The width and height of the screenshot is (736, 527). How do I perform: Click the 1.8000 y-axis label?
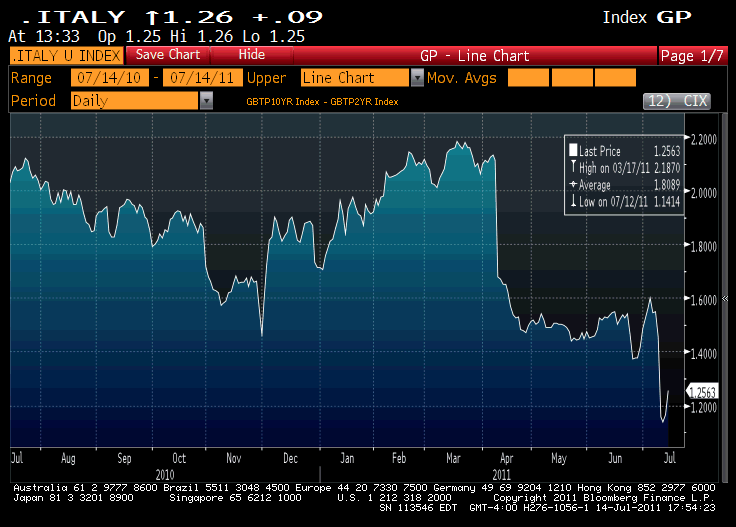coord(703,246)
